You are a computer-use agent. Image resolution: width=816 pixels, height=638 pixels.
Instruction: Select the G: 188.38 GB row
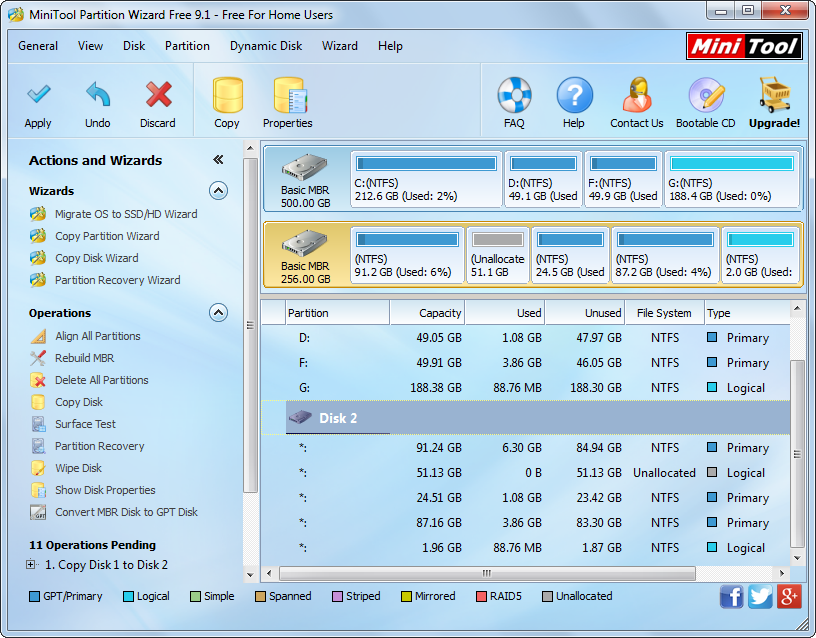526,388
